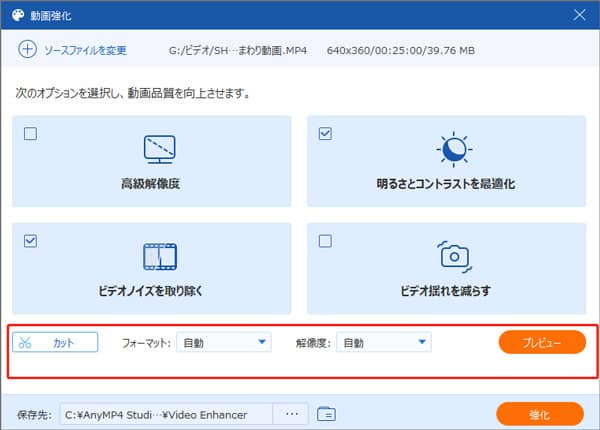Viewport: 600px width, 430px height.
Task: Expand the 解像度 dropdown
Action: pos(384,343)
